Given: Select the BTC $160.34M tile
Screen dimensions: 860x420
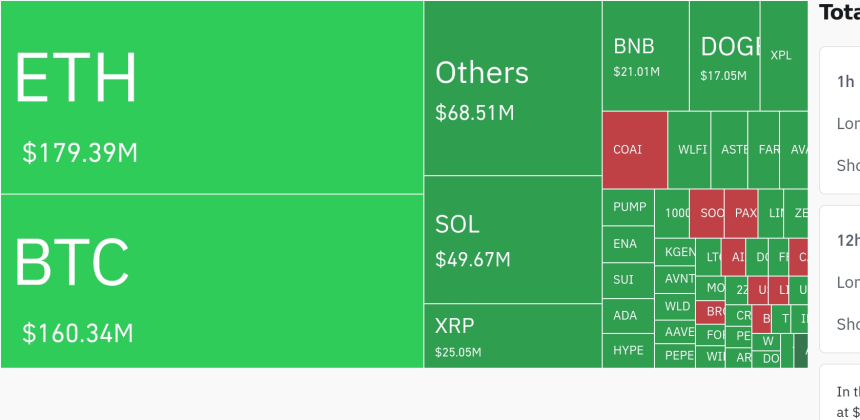Looking at the screenshot, I should pos(212,281).
